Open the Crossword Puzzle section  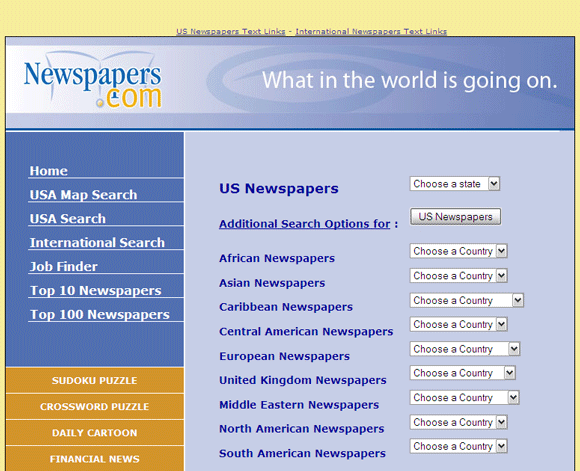[x=95, y=407]
